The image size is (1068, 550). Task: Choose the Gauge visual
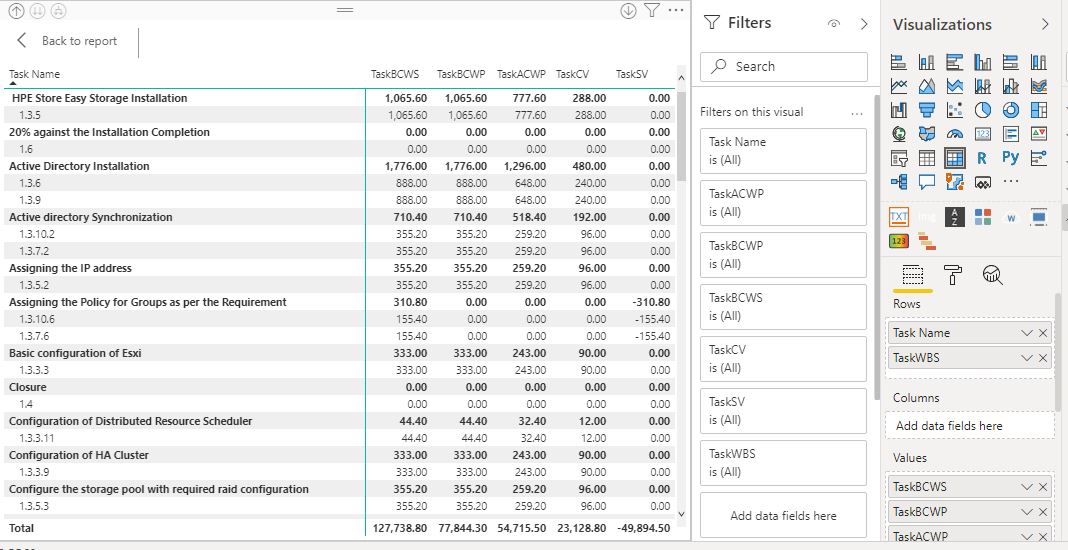[955, 134]
